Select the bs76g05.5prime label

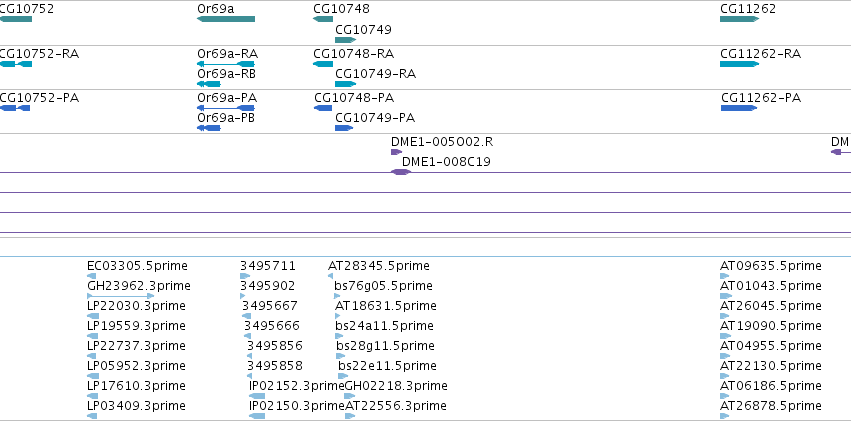pyautogui.click(x=384, y=286)
